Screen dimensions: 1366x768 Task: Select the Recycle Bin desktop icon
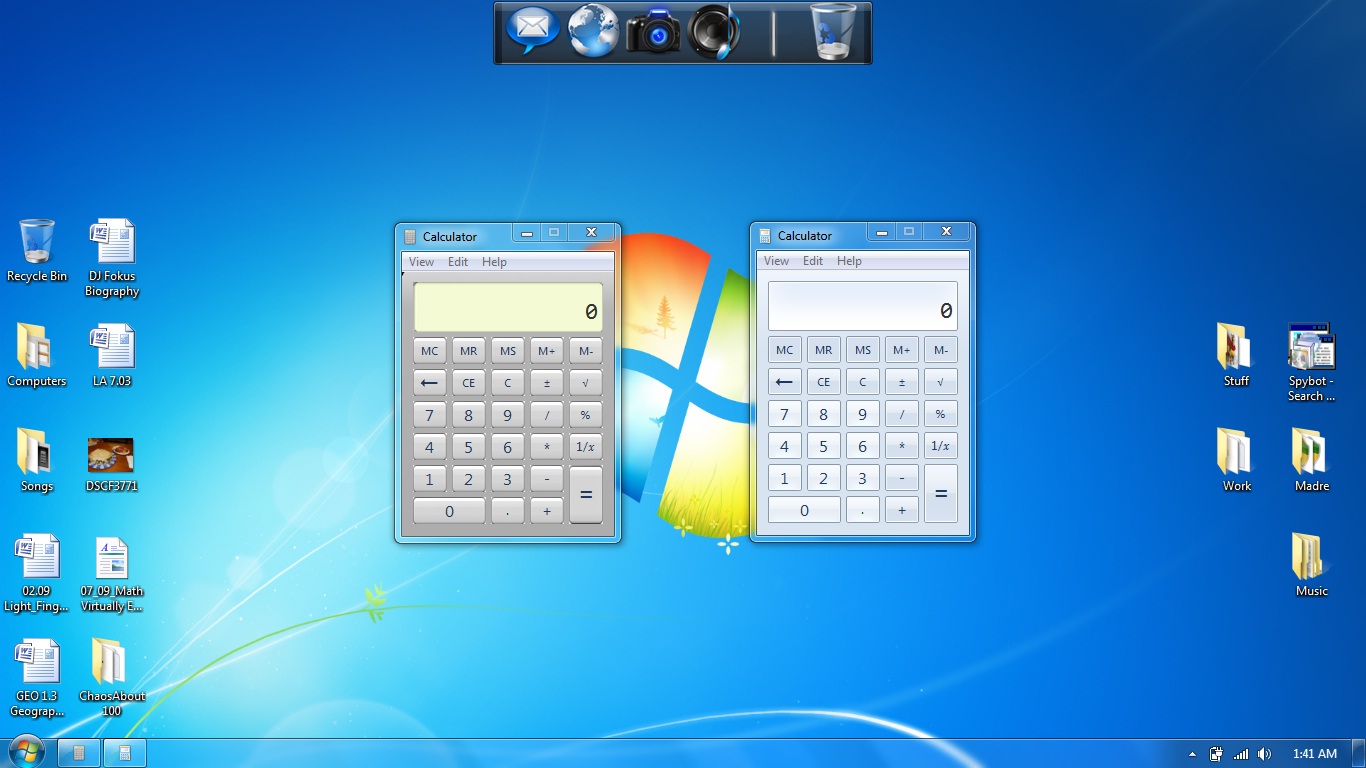pos(37,251)
